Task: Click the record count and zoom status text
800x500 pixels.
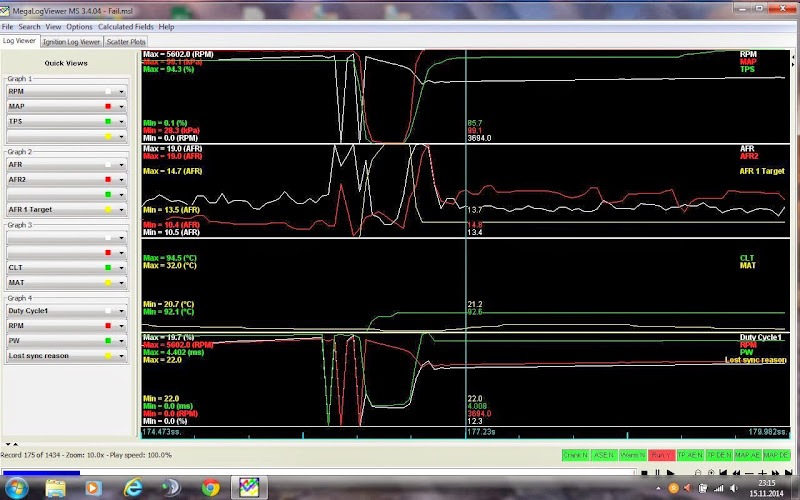Action: tap(86, 455)
